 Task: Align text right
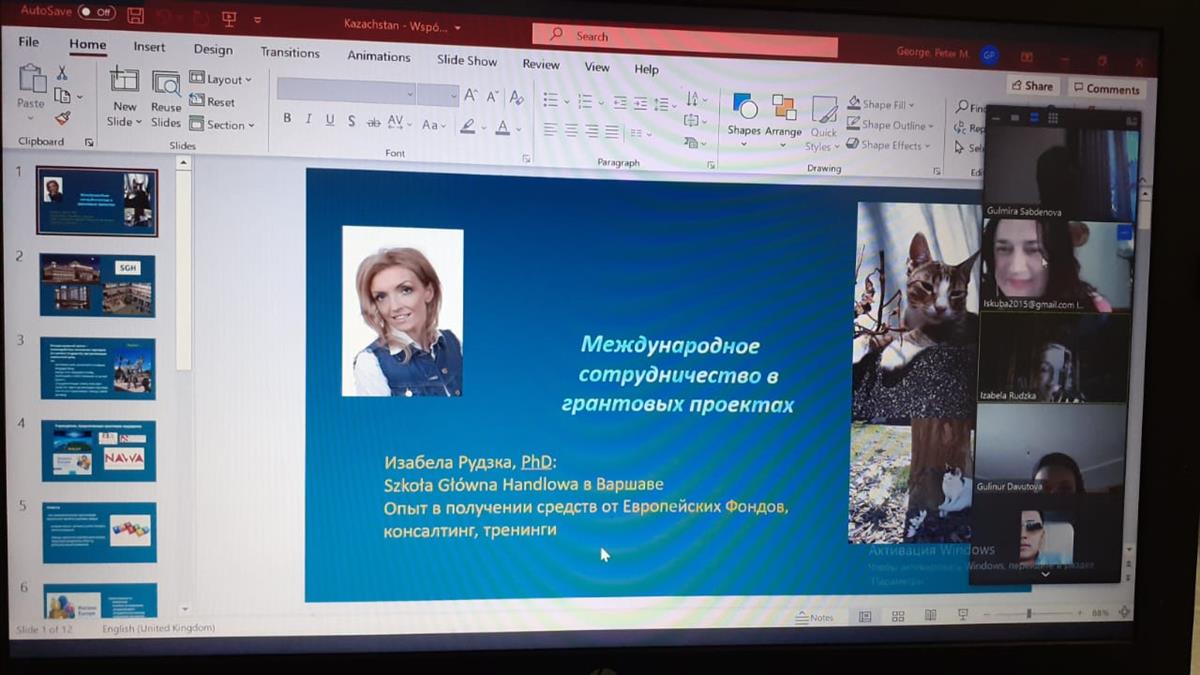592,132
